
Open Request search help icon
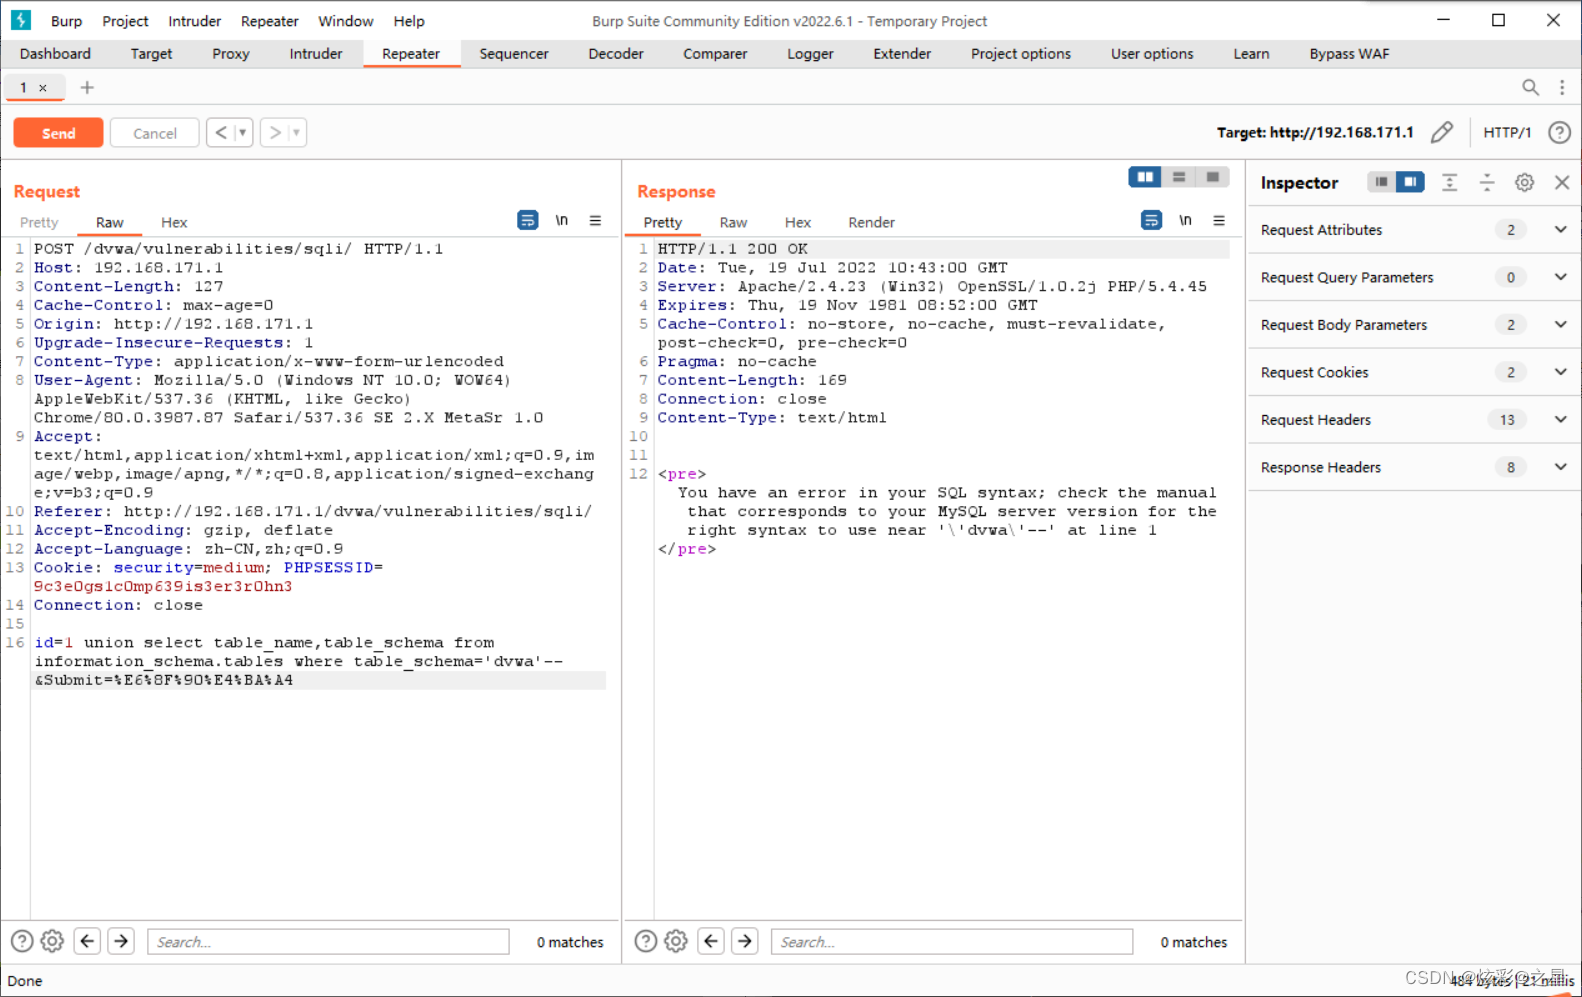(22, 941)
